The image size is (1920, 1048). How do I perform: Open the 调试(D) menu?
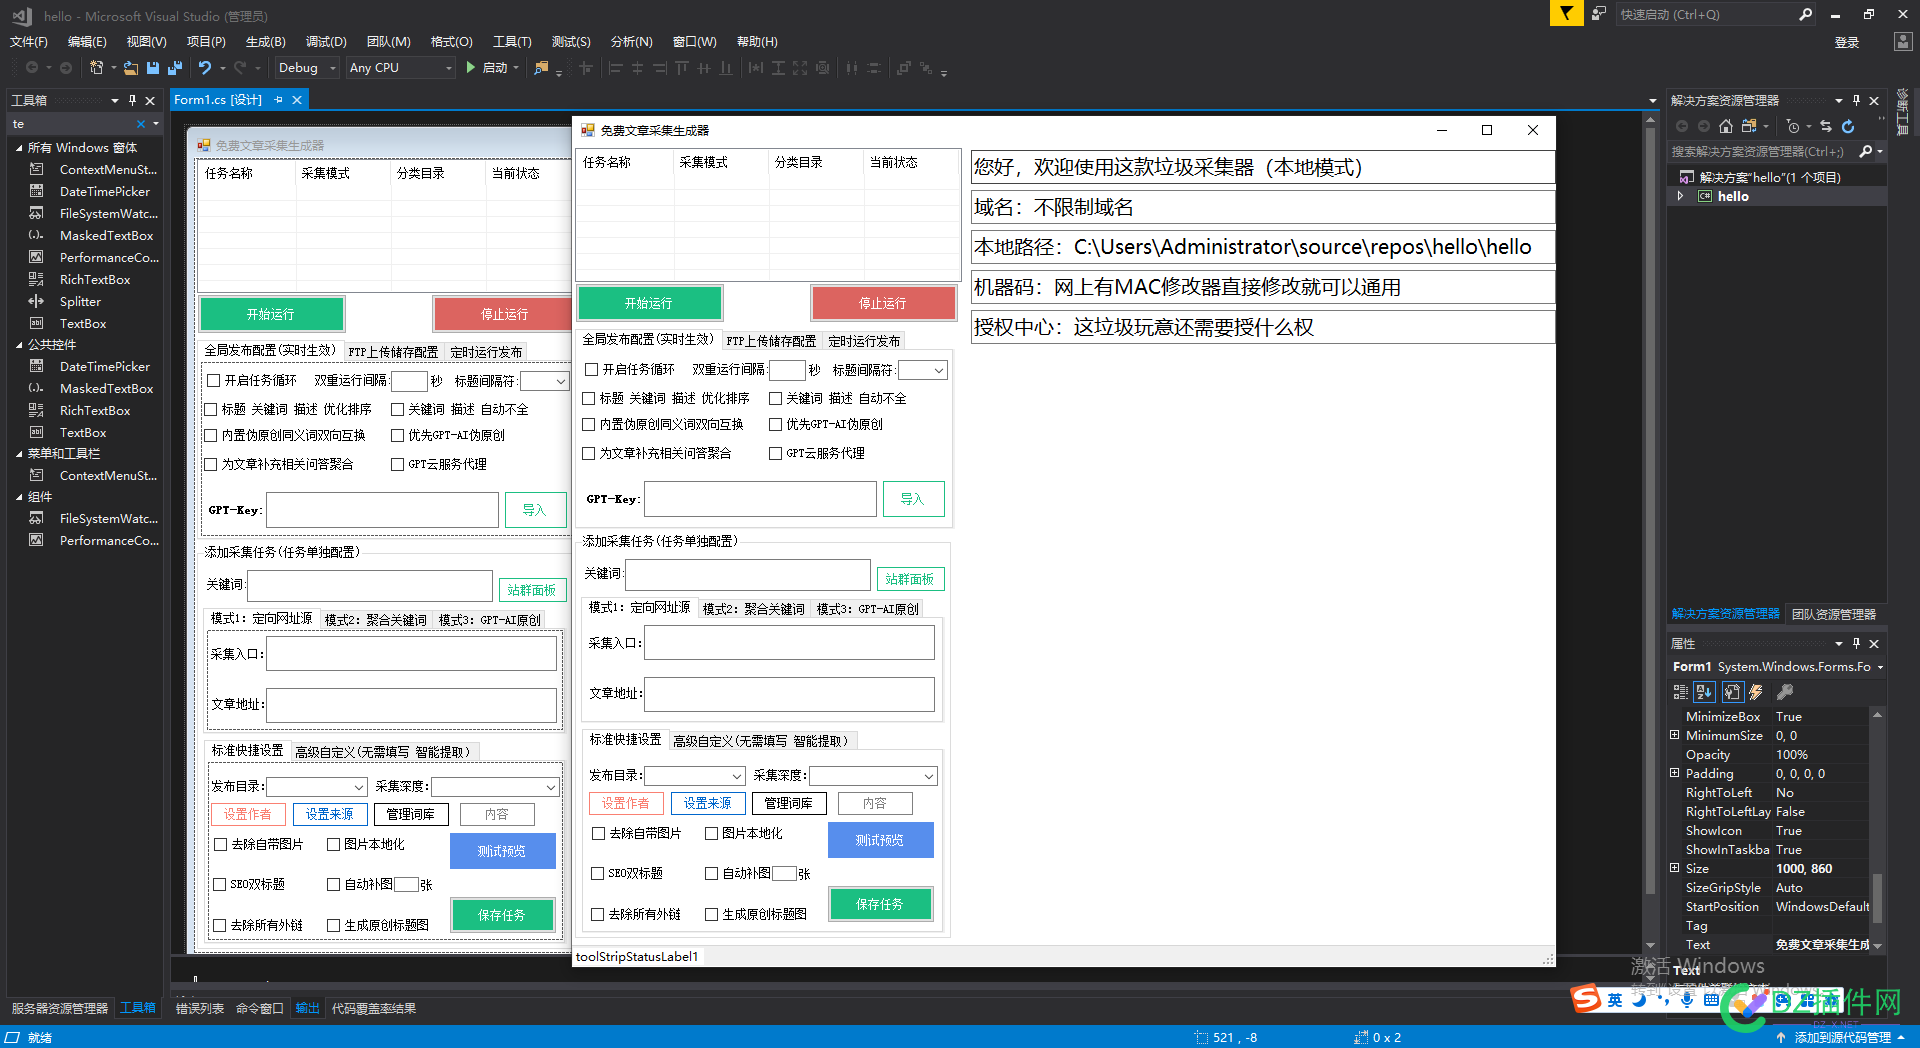[x=326, y=41]
